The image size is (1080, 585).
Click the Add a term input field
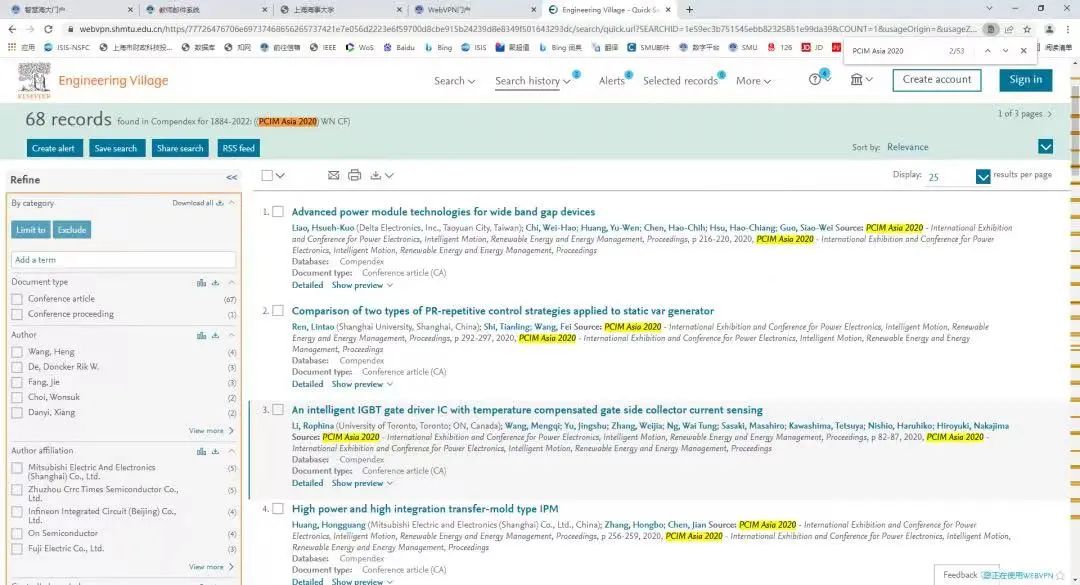(x=124, y=260)
